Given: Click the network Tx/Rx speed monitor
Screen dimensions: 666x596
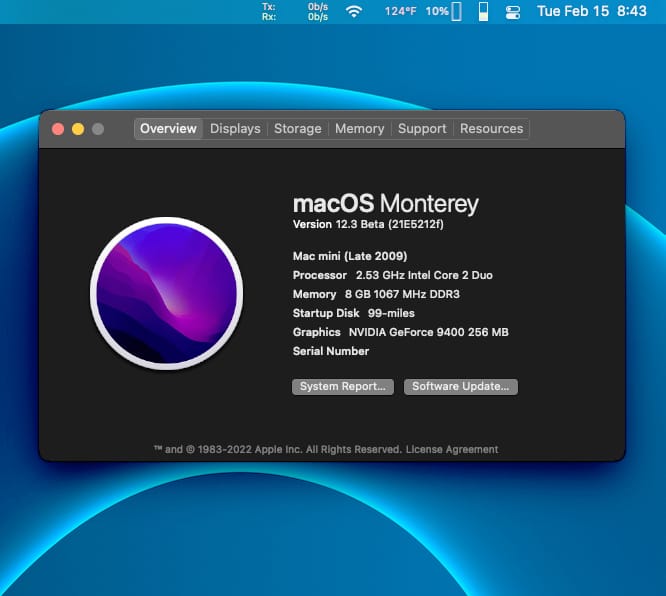Looking at the screenshot, I should [x=295, y=12].
